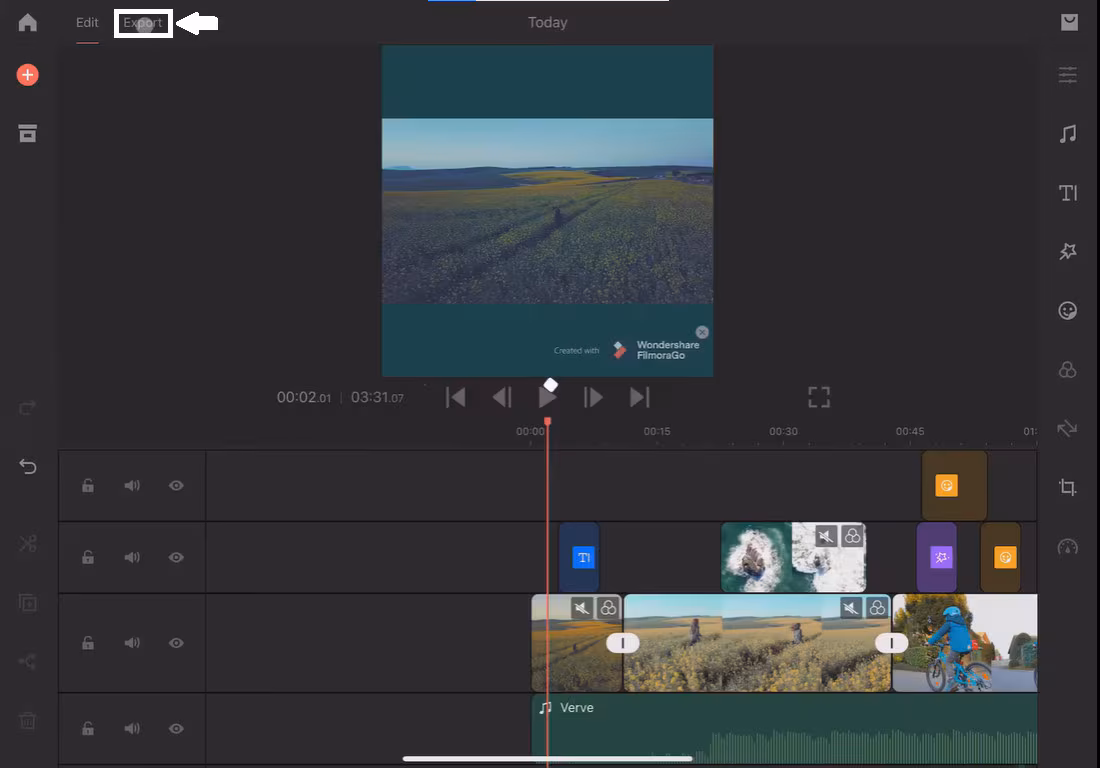The image size is (1100, 768).
Task: Click filter icon on second field clip
Action: (878, 608)
